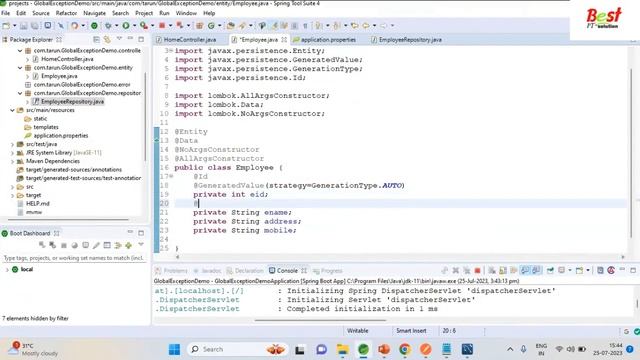Click debug restart icon in Boot Dashboard toolbar
Viewport: 640px width, 360px height.
pos(53,245)
